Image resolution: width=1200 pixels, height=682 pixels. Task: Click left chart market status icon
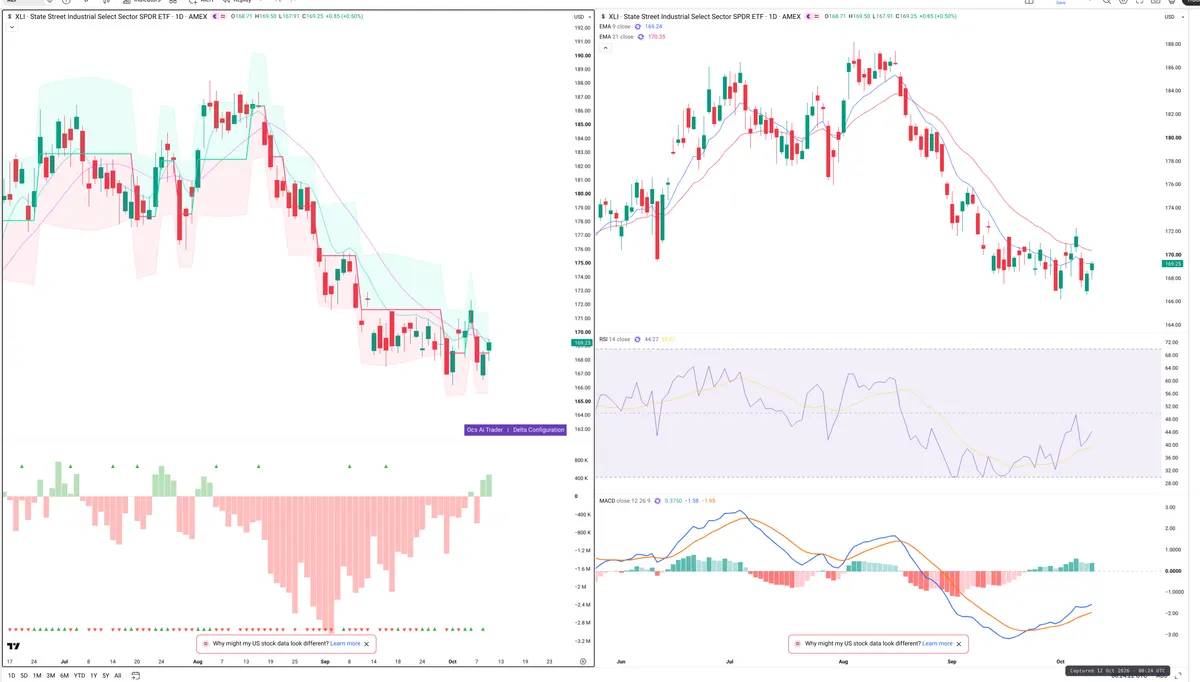coord(214,17)
